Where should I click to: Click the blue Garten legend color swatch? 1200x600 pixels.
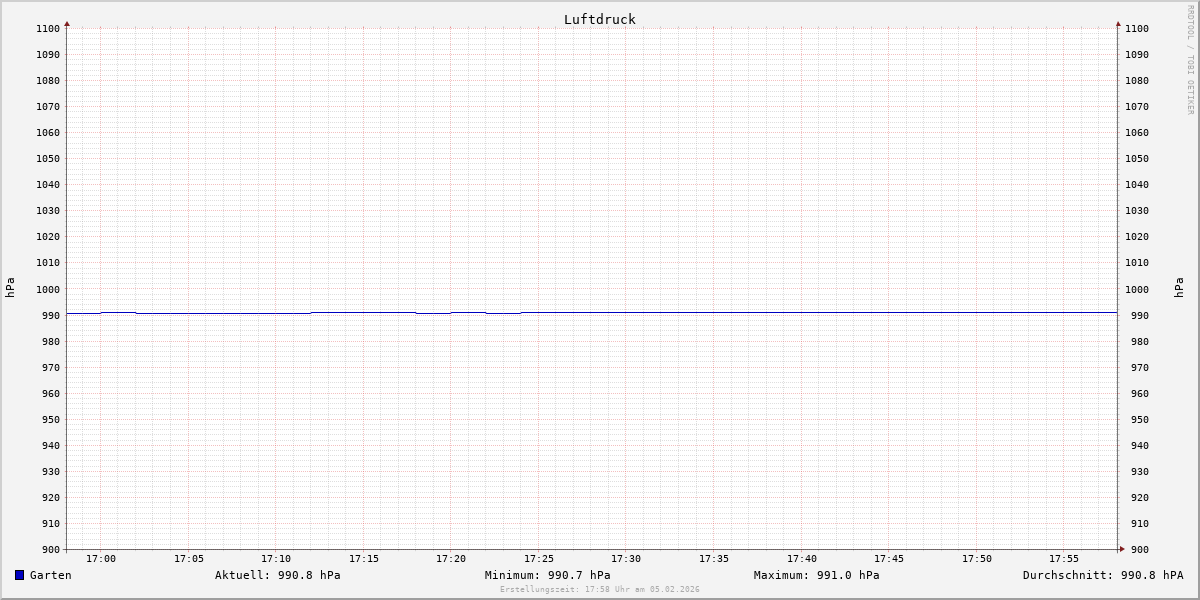19,575
